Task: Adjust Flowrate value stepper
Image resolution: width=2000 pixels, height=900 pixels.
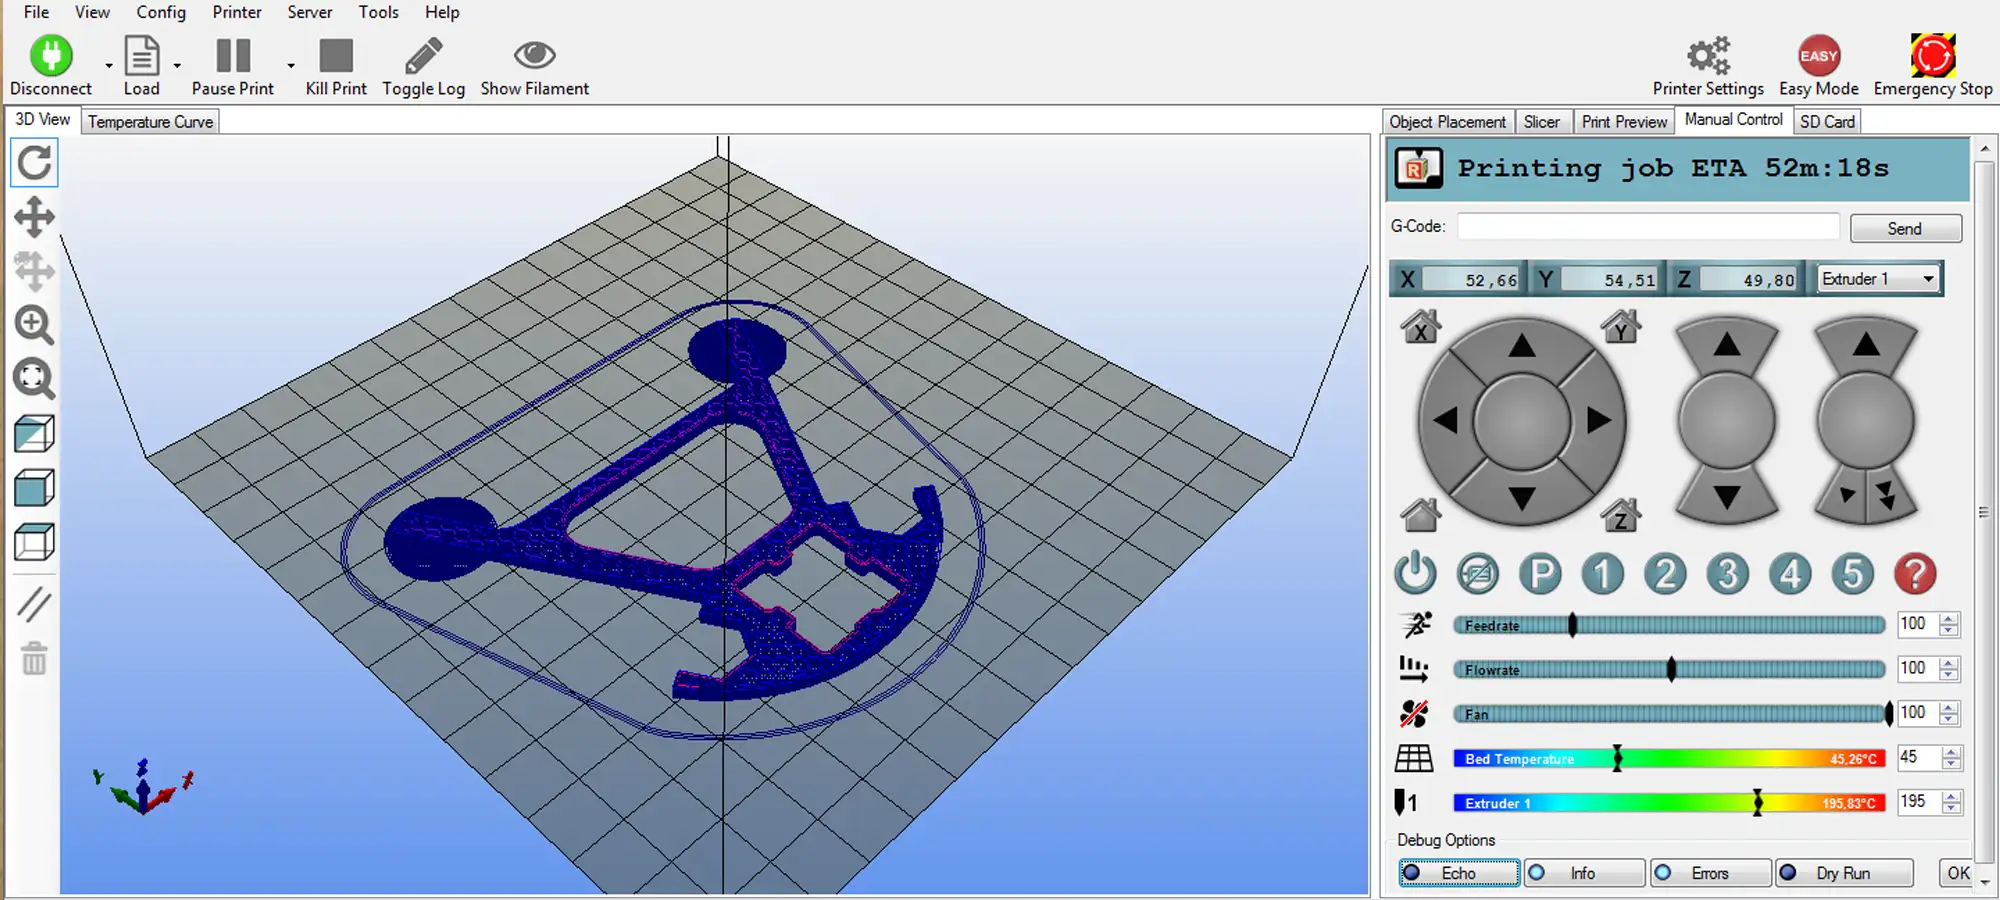Action: [x=1948, y=669]
